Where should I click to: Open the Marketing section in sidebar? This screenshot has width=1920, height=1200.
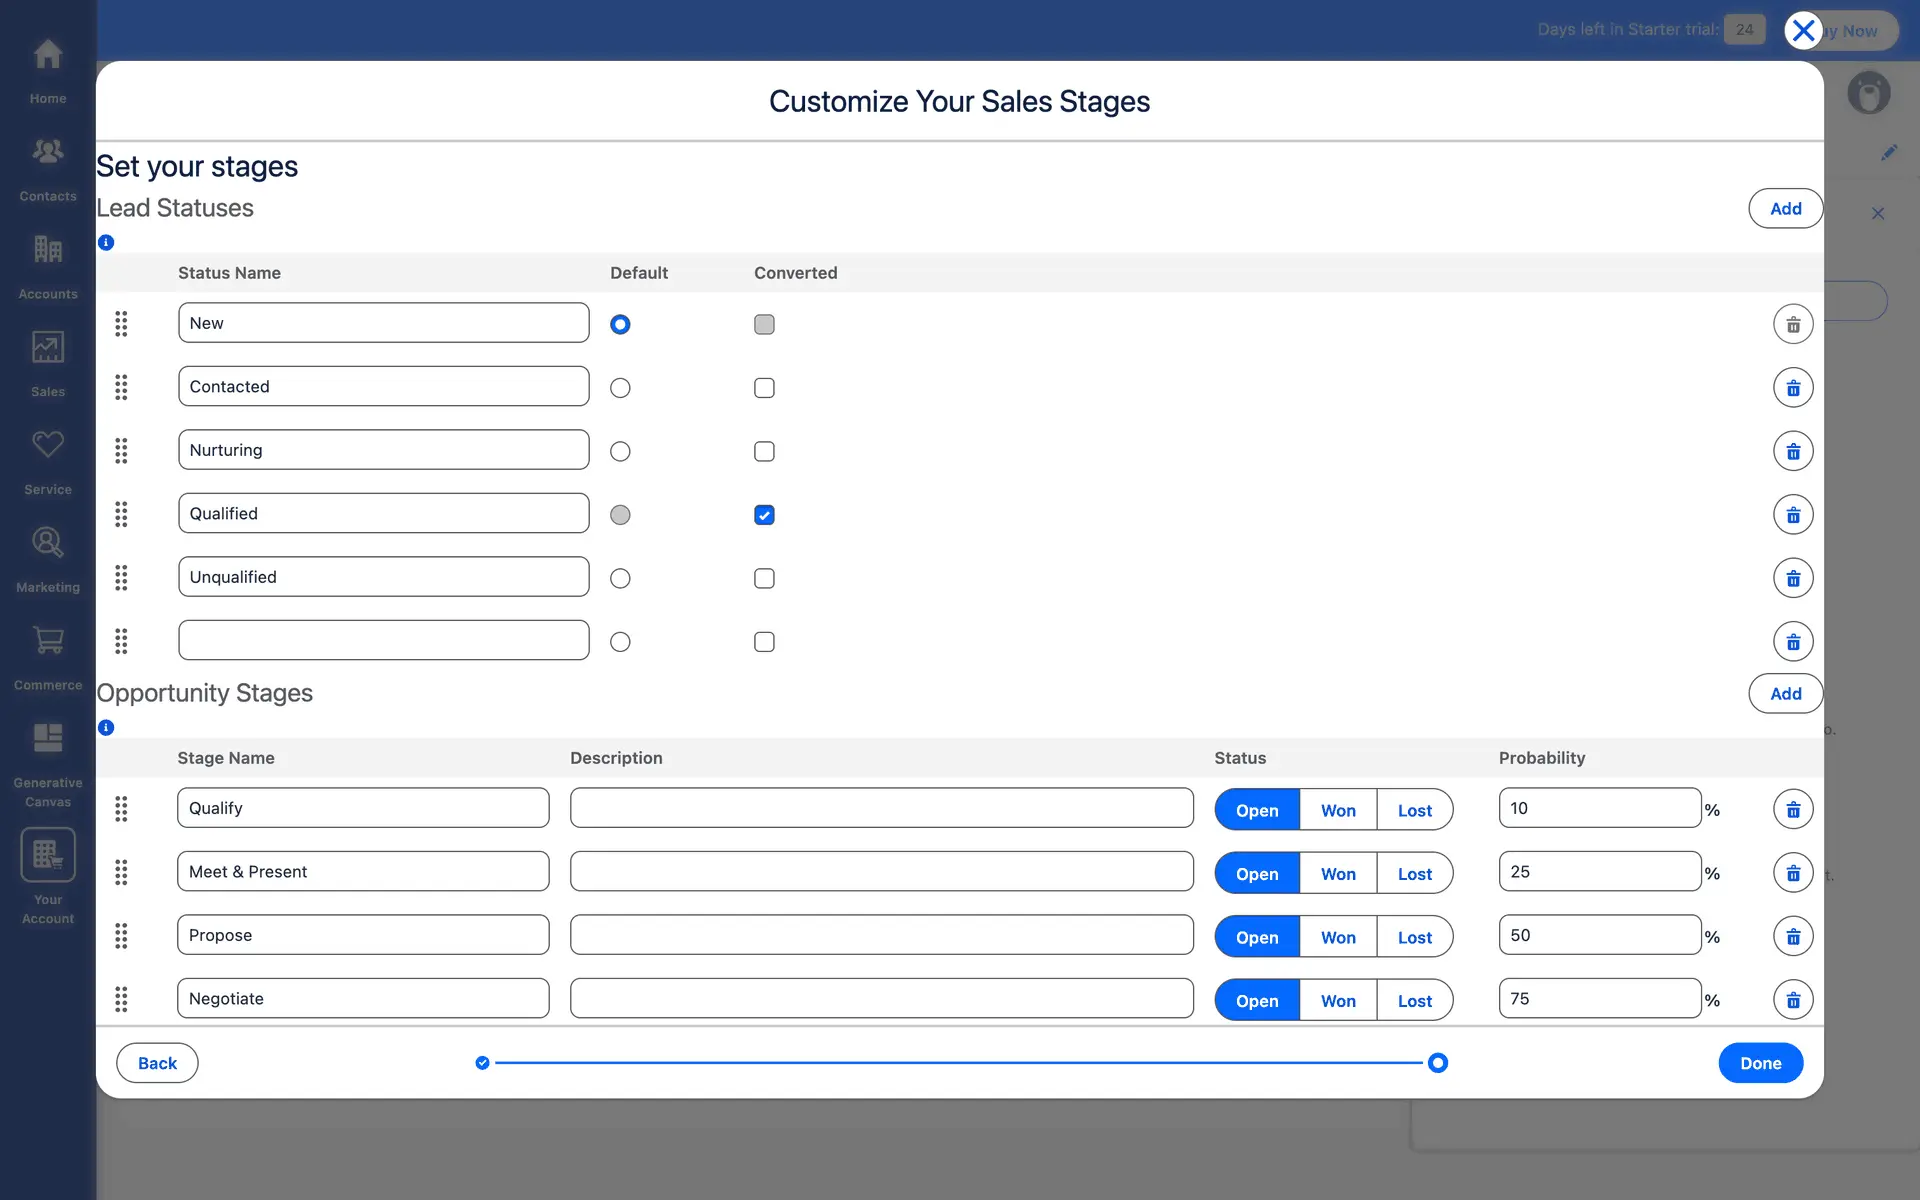pos(48,560)
